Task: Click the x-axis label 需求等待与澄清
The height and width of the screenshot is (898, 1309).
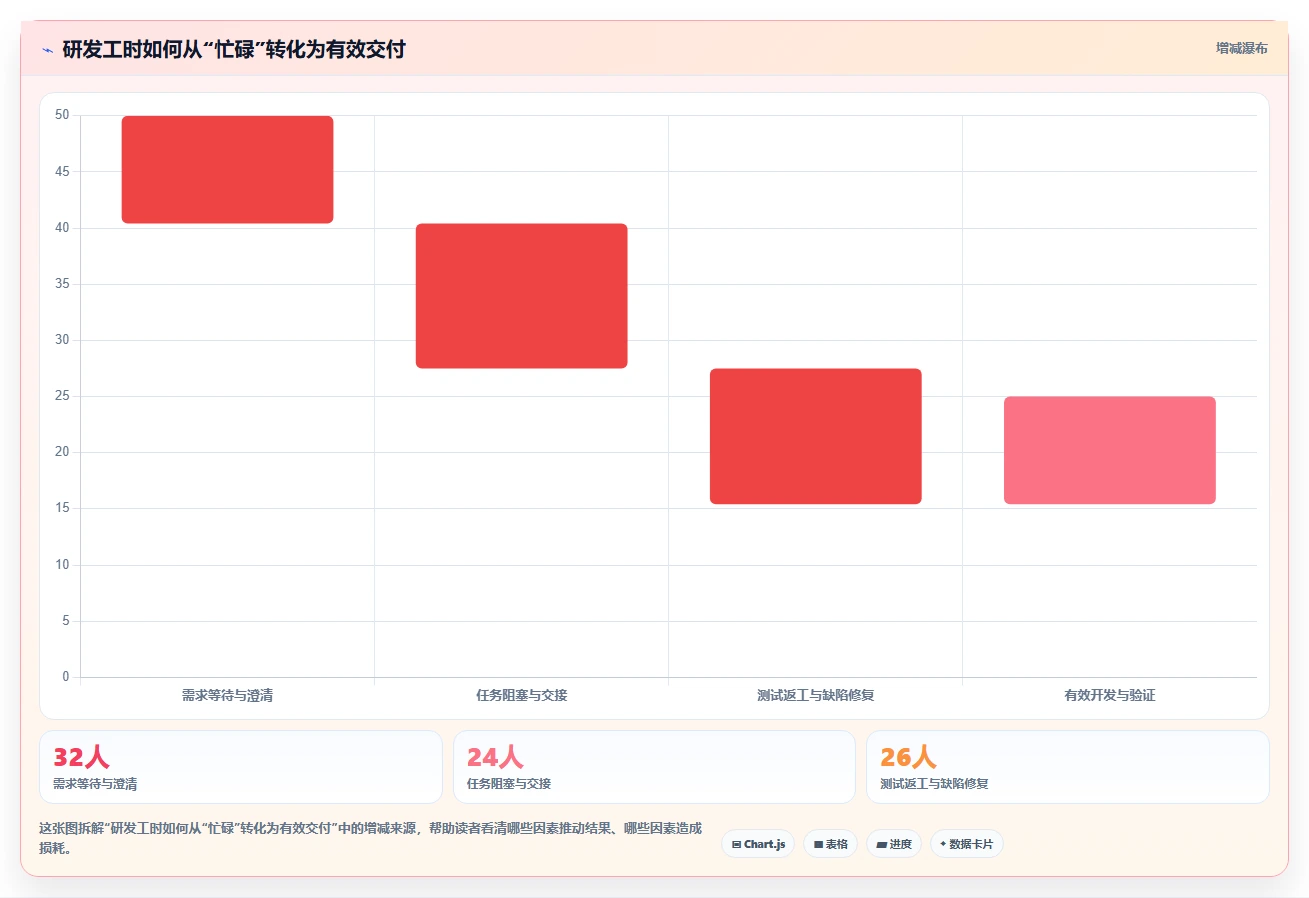Action: (227, 695)
